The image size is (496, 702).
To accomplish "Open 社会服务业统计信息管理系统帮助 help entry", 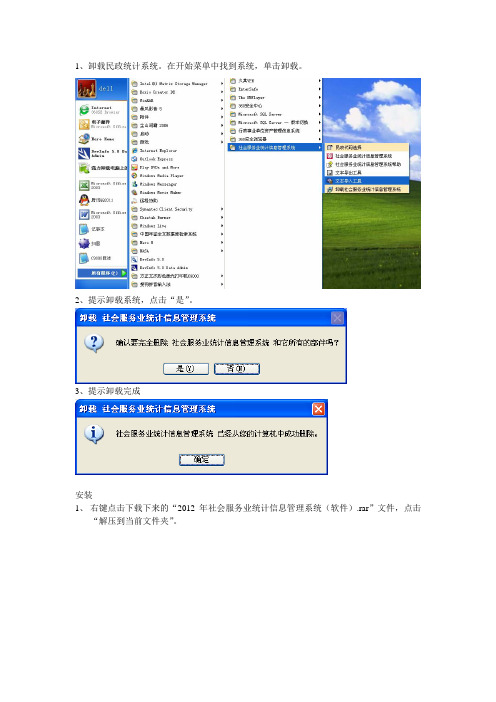I will click(x=367, y=164).
